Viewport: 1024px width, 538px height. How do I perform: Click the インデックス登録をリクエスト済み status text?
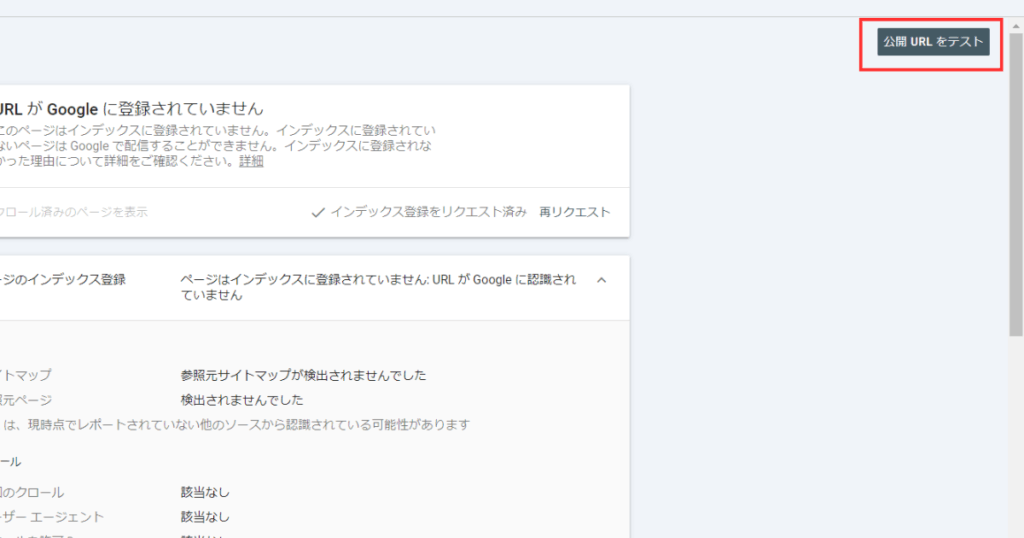(428, 212)
